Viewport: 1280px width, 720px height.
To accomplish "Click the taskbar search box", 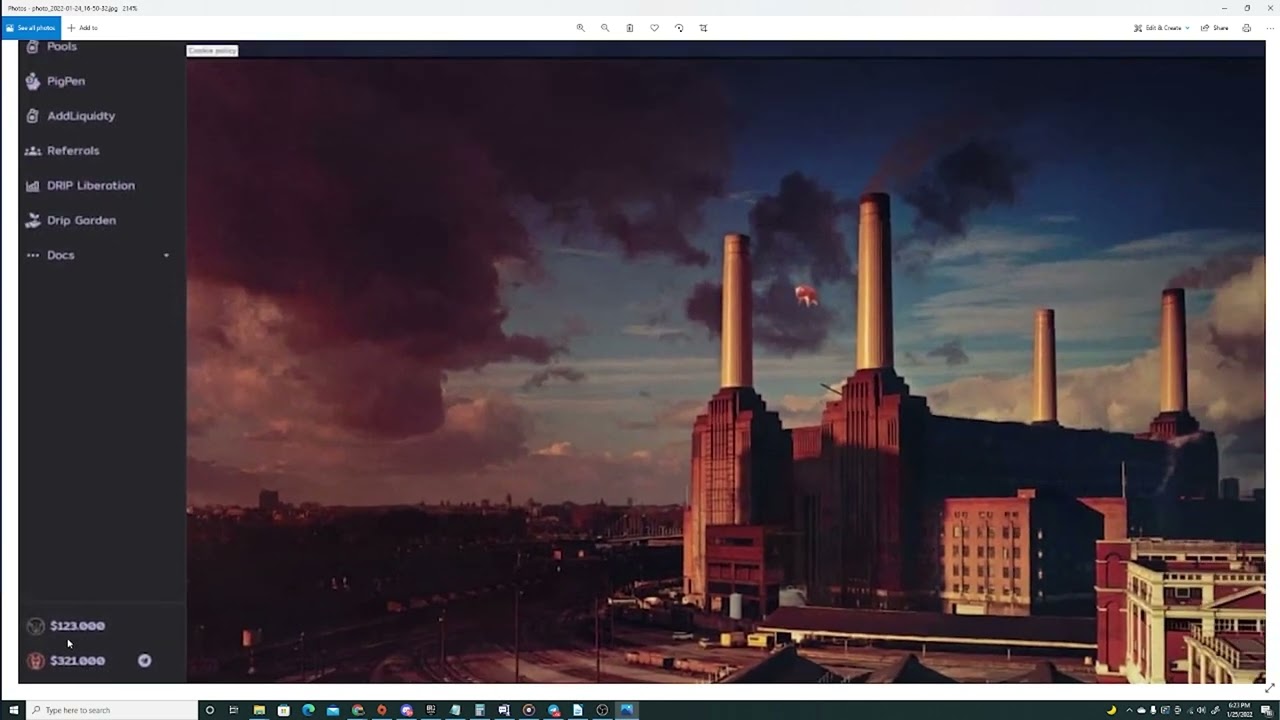I will pyautogui.click(x=111, y=710).
